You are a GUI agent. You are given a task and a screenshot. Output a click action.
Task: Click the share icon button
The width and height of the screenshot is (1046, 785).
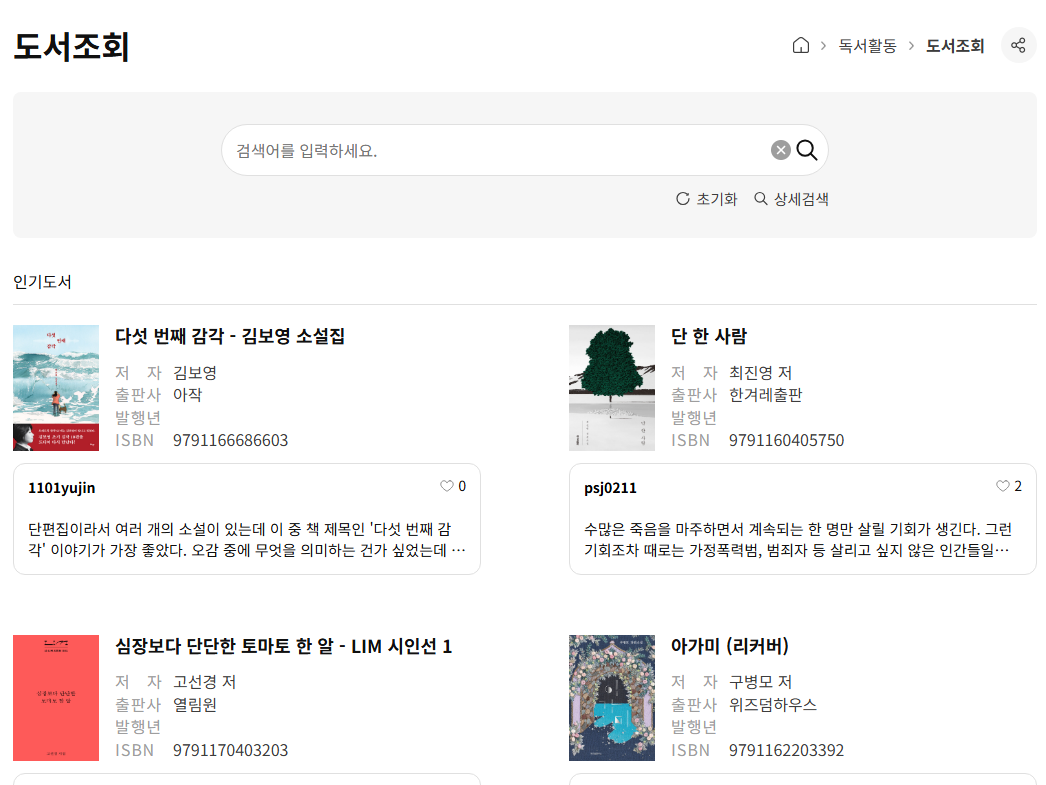(1018, 45)
